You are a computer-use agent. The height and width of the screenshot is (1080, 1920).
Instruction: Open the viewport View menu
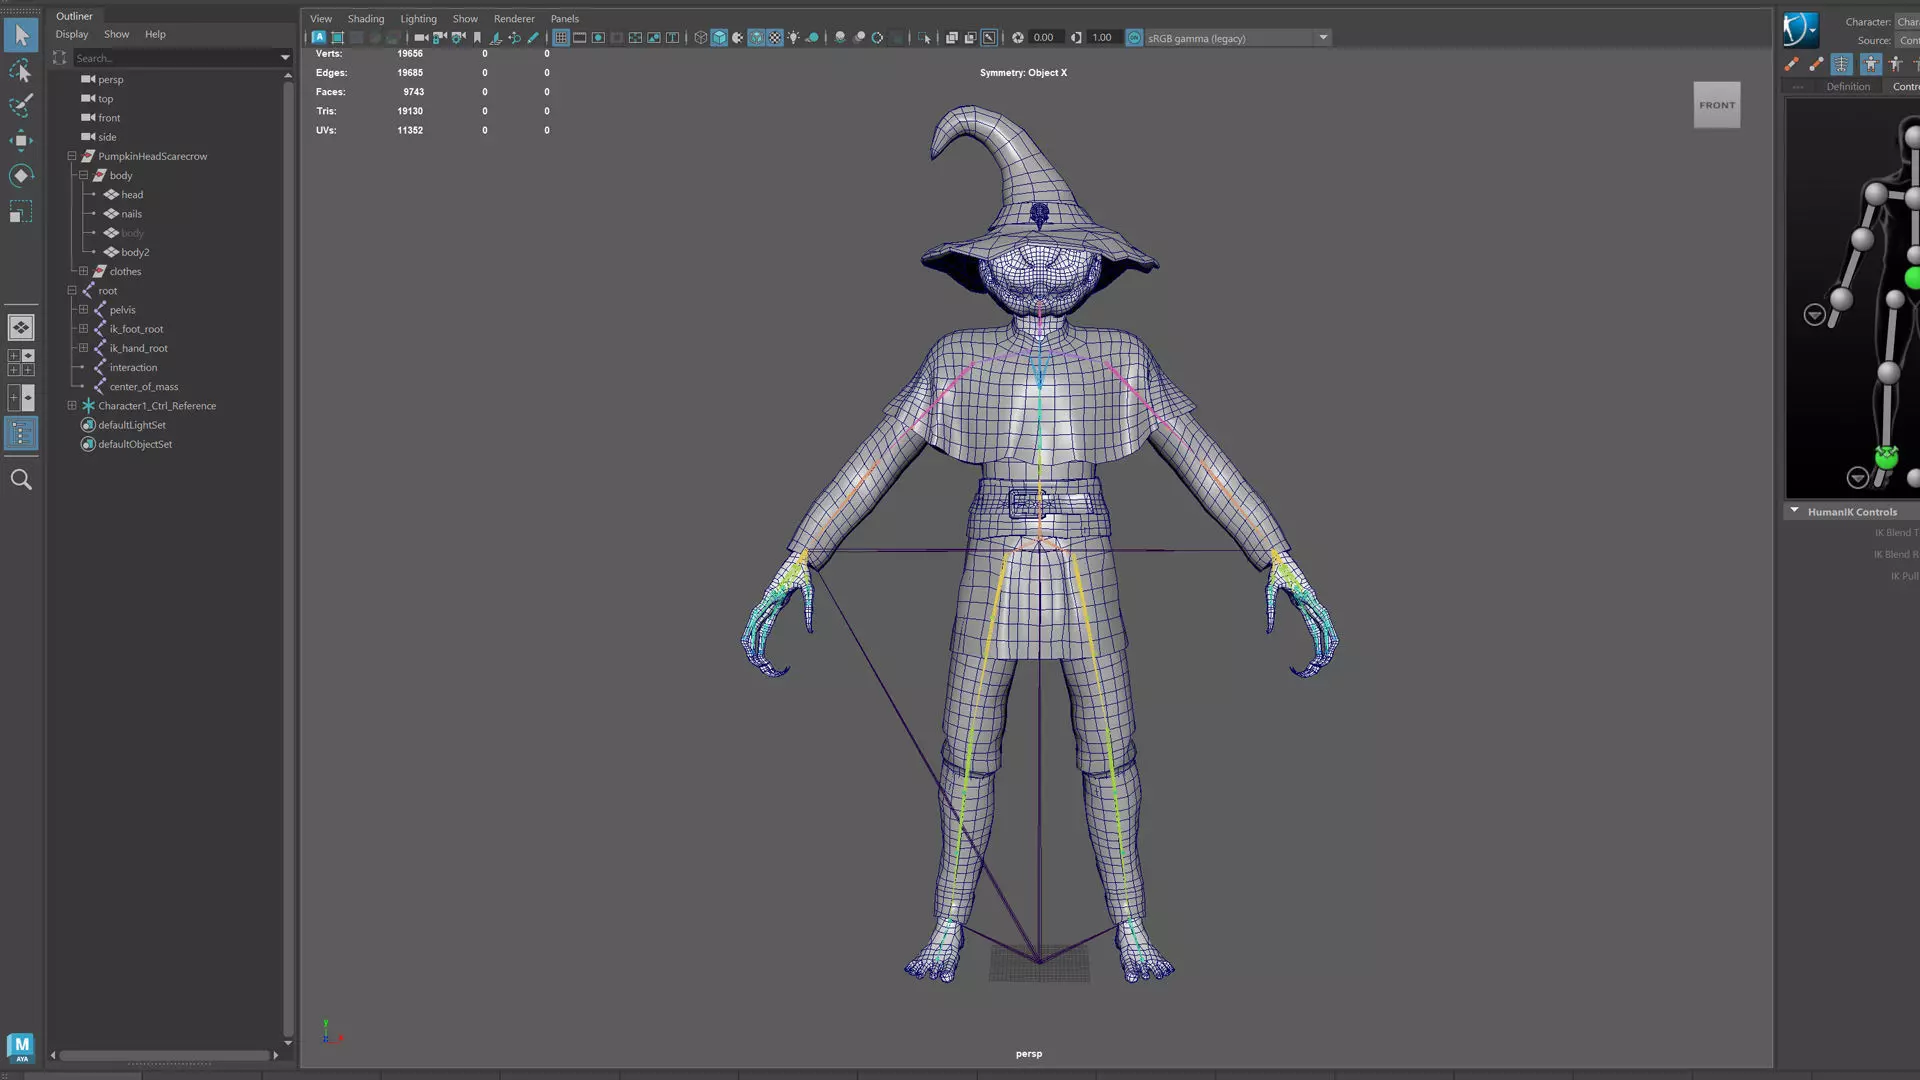pos(321,19)
